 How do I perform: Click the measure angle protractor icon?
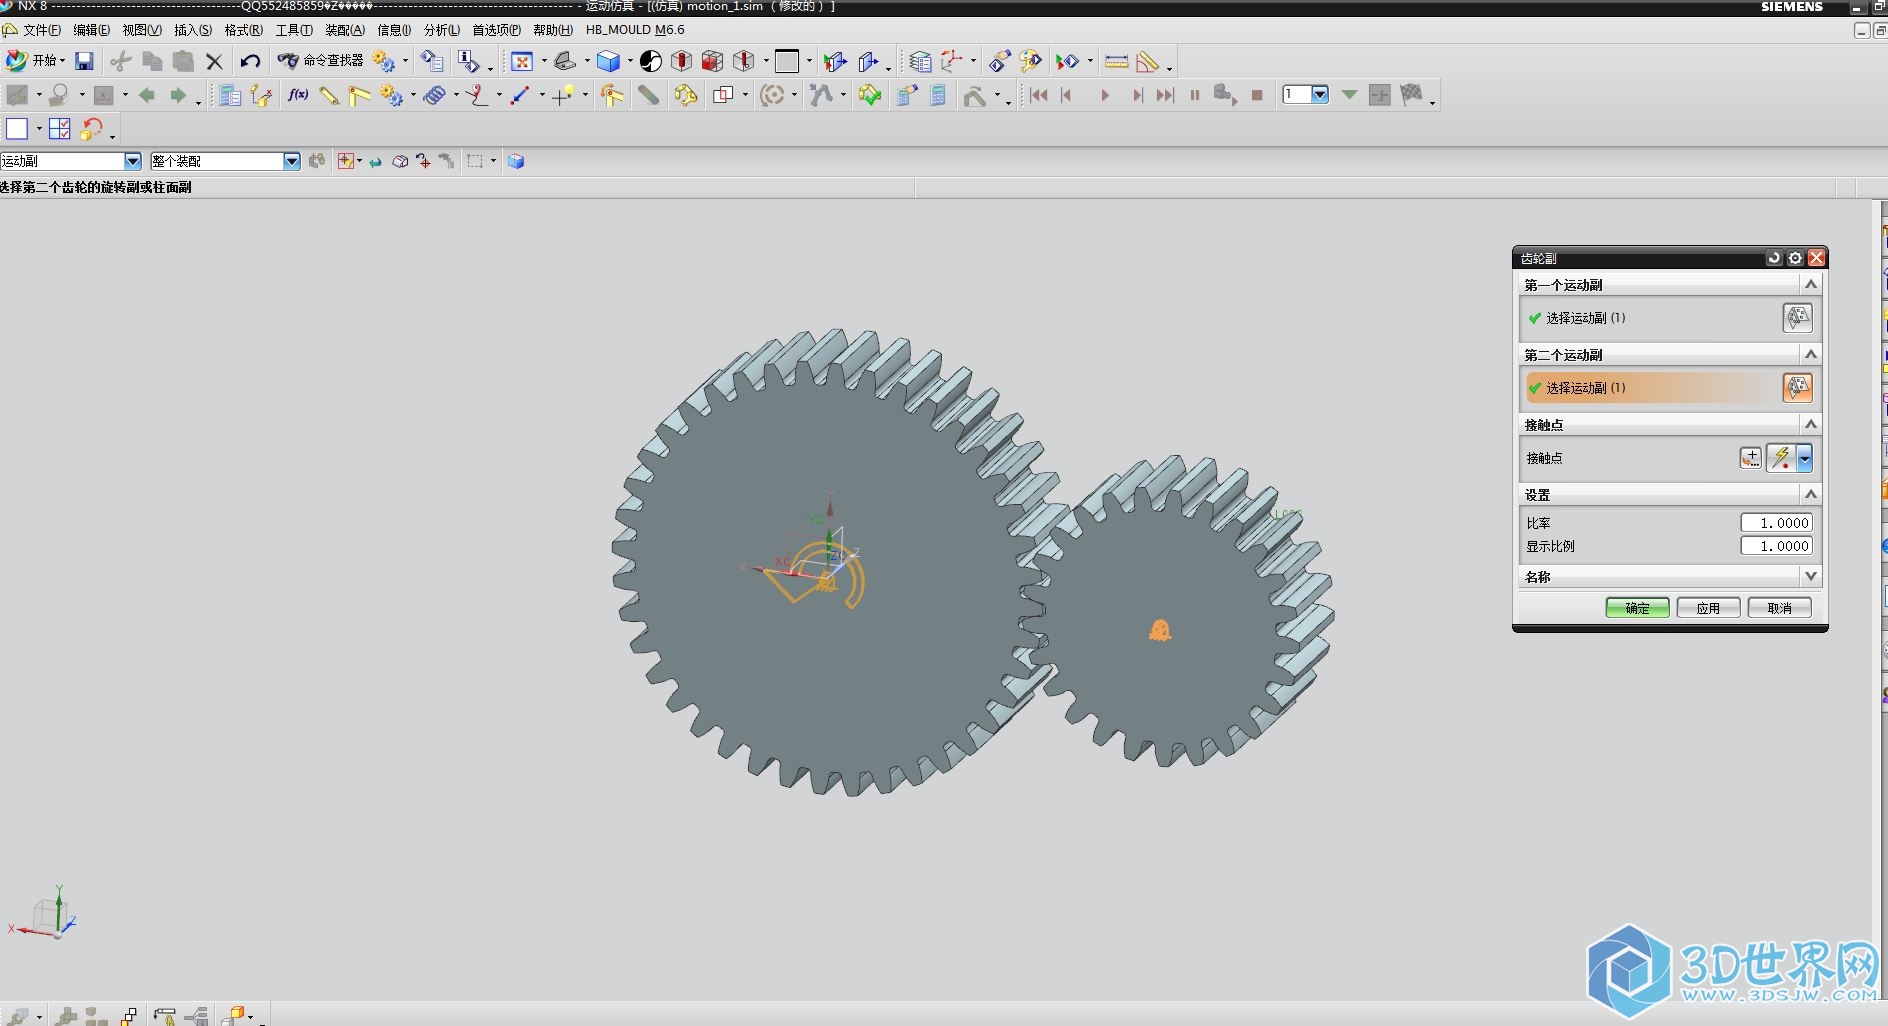coord(1148,62)
